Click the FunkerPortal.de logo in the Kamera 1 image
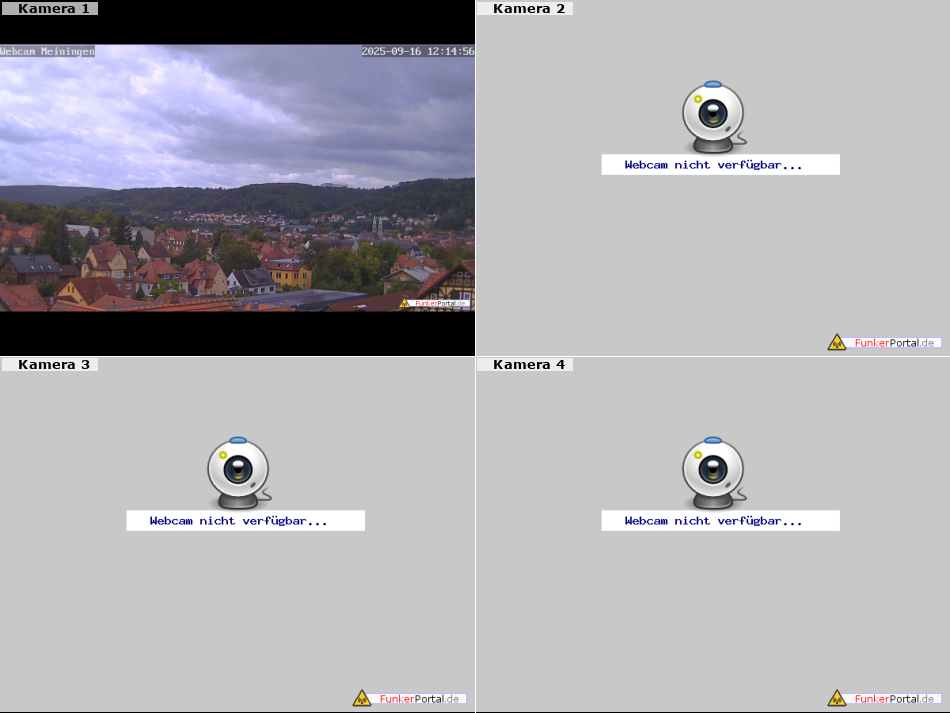 pyautogui.click(x=434, y=303)
